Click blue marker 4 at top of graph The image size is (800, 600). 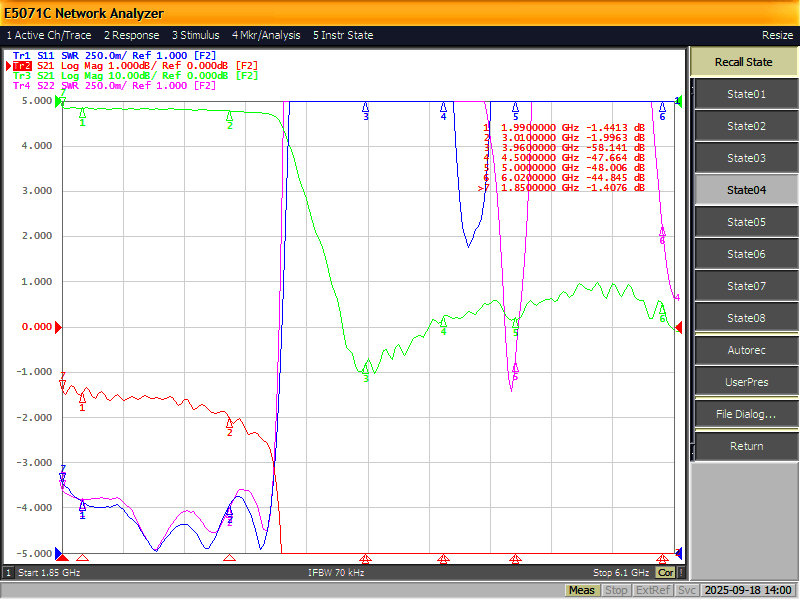pyautogui.click(x=443, y=110)
